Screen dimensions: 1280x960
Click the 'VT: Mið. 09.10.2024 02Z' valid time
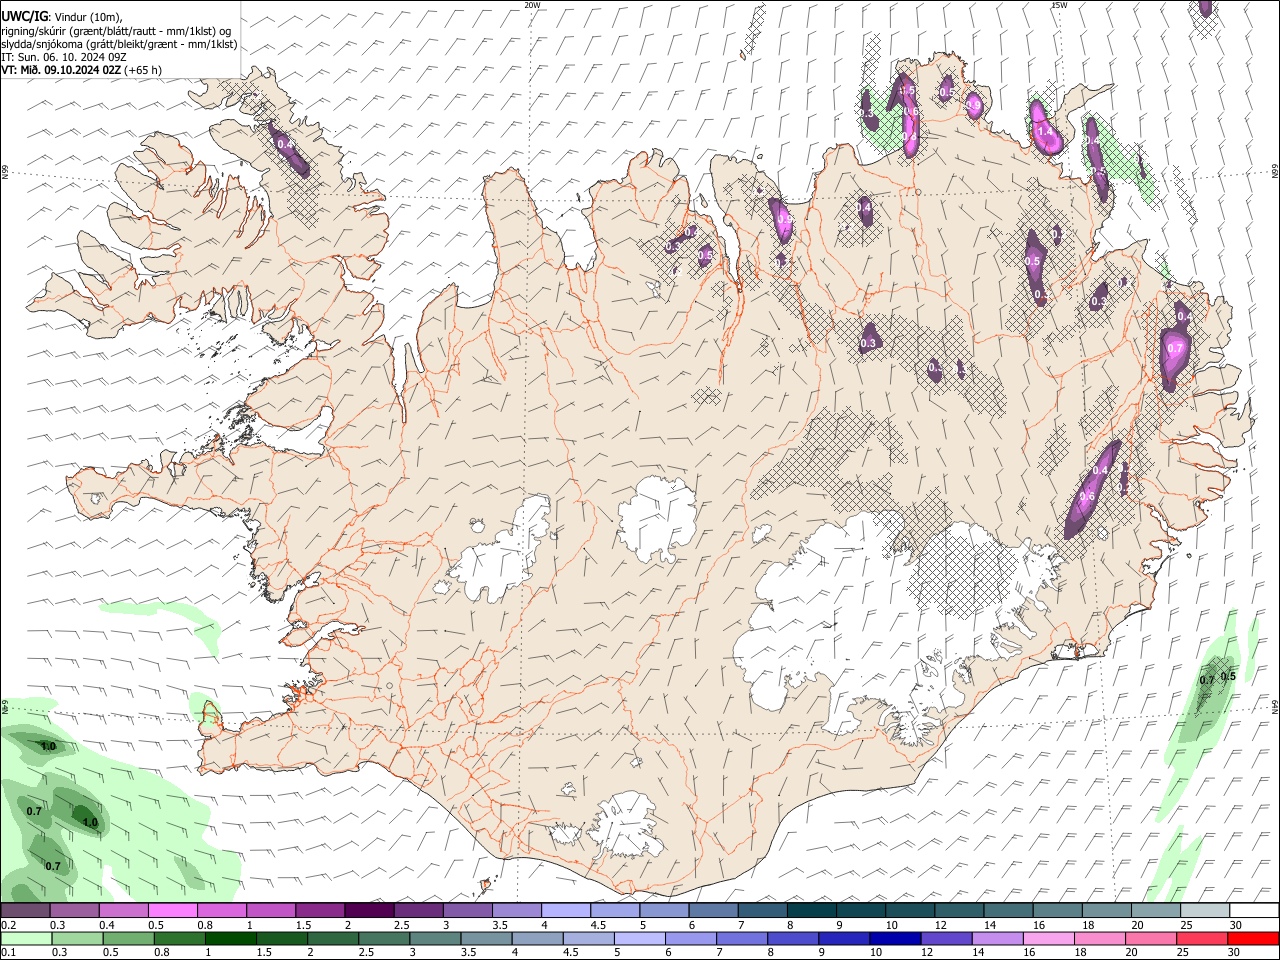62,70
